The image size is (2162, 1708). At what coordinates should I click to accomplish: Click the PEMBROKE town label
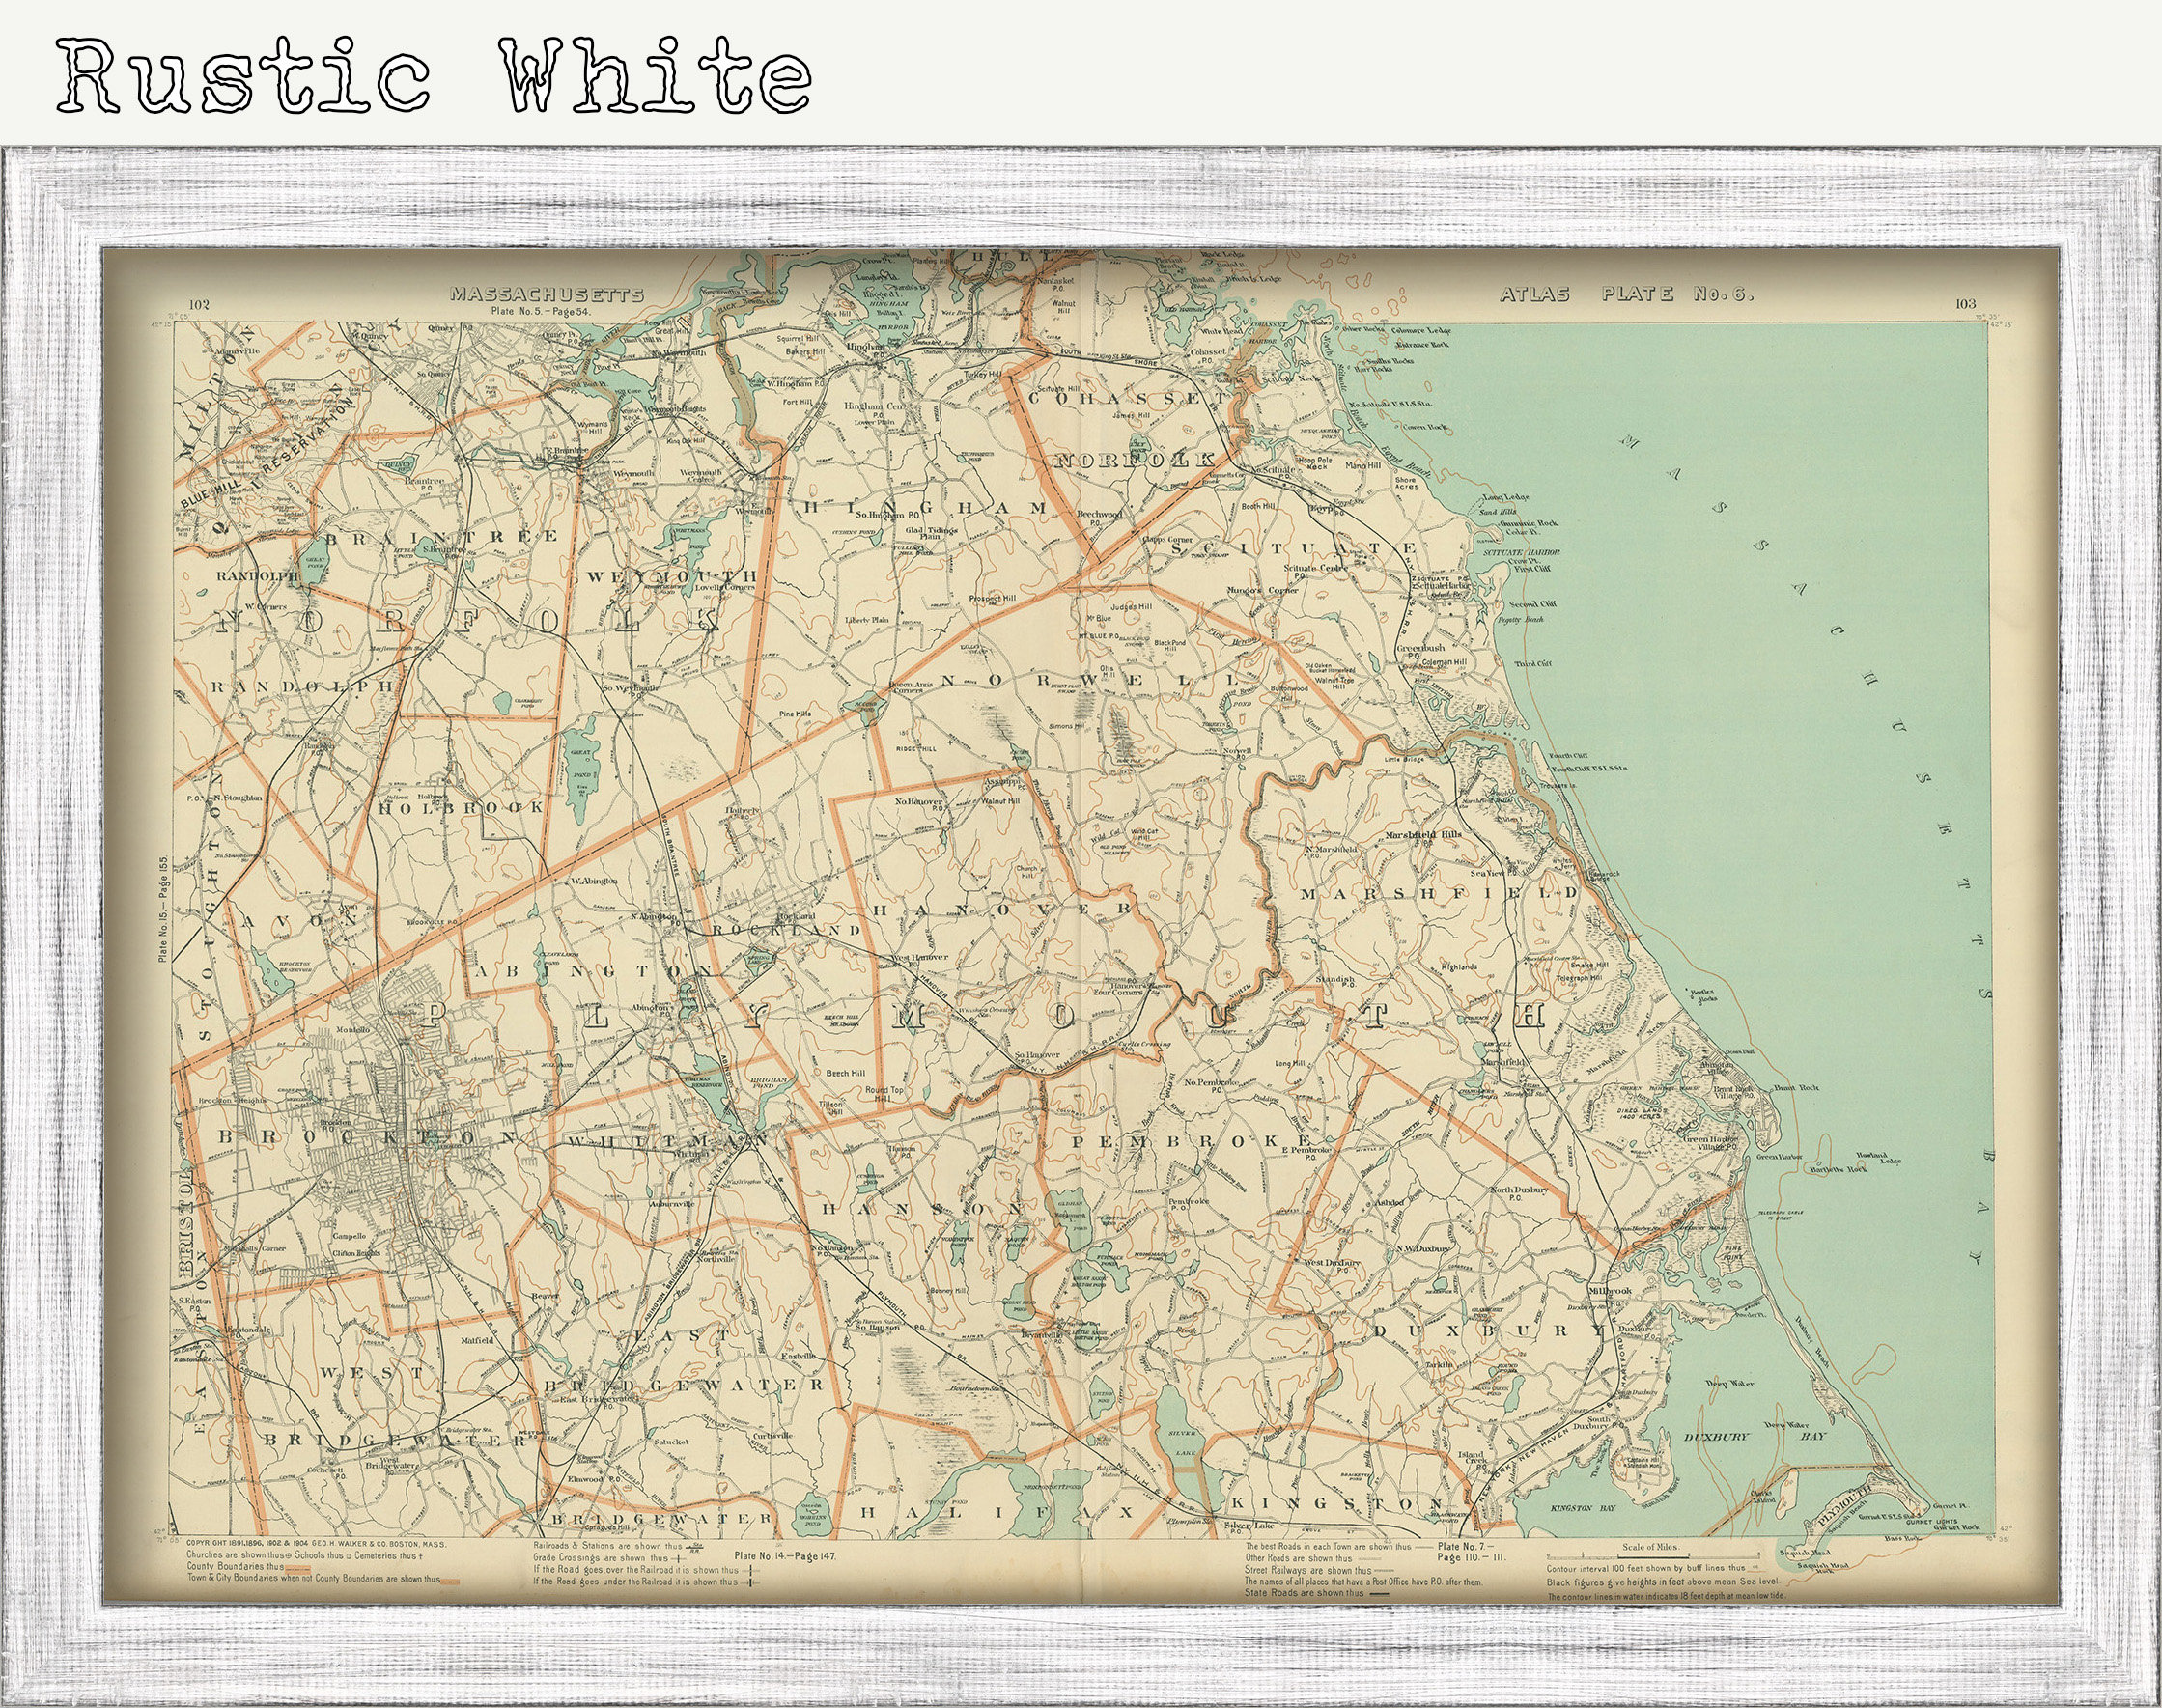1191,1141
